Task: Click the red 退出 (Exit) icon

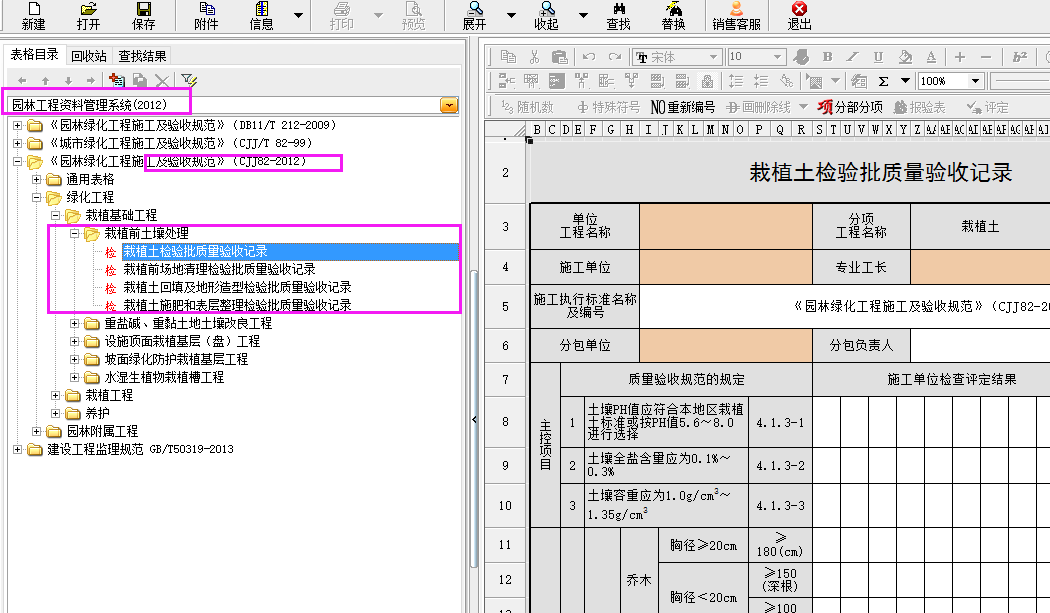Action: coord(799,15)
